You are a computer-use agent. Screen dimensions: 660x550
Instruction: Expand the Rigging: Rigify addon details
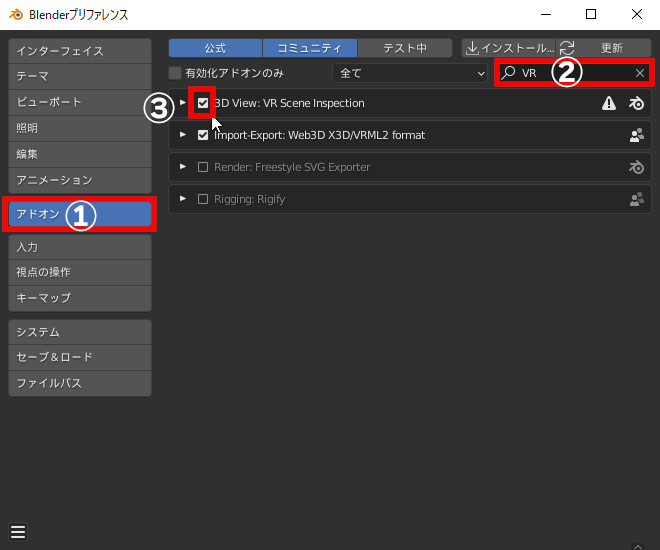coord(183,199)
